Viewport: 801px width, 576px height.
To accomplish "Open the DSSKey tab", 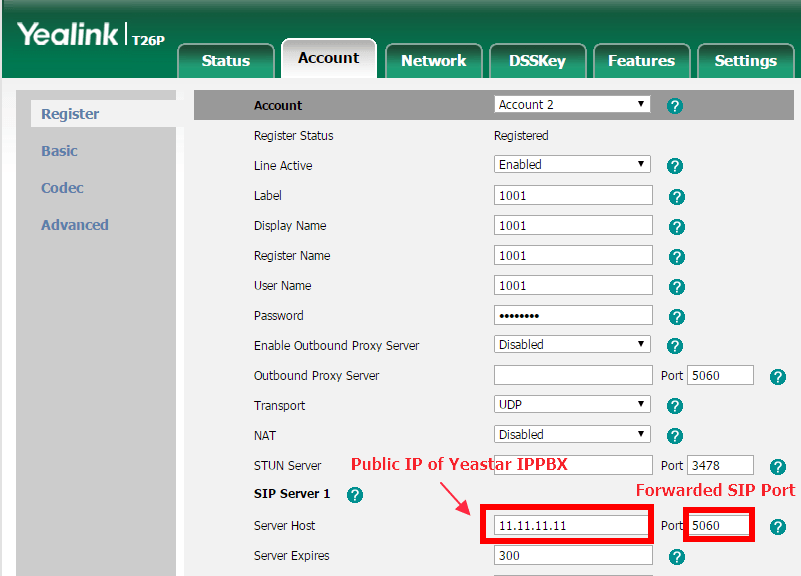I will tap(537, 59).
